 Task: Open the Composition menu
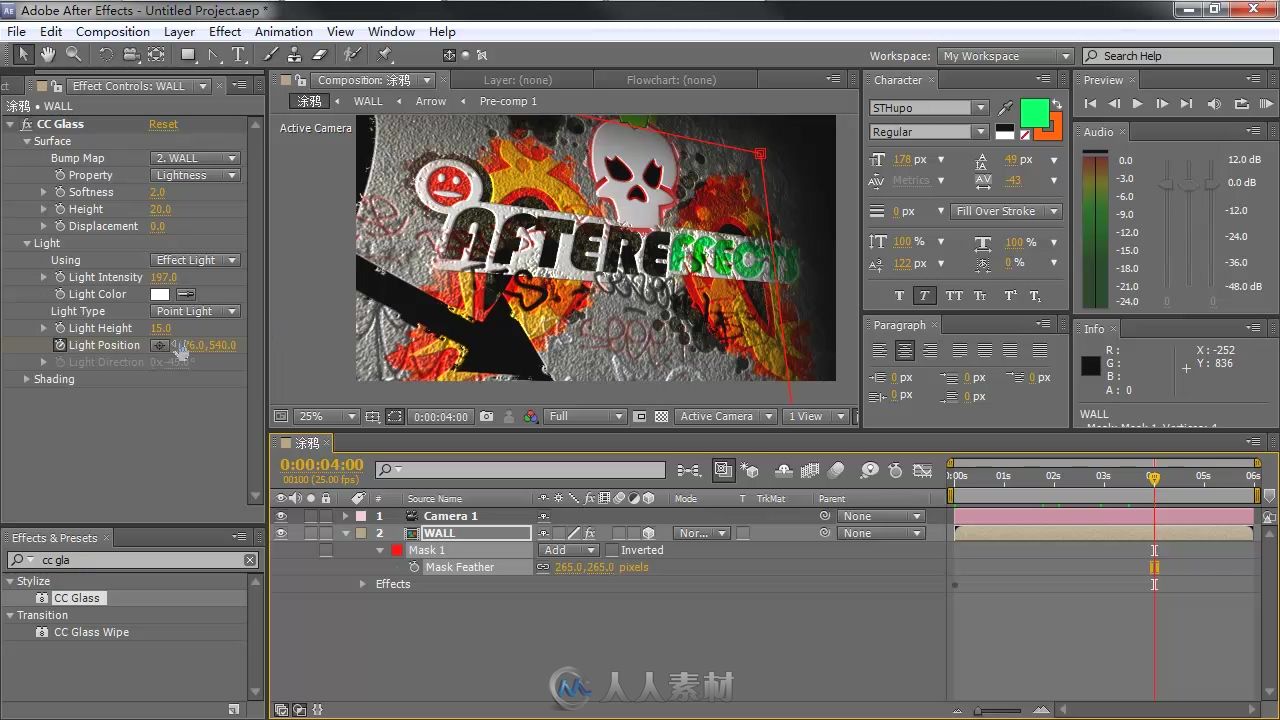coord(113,31)
